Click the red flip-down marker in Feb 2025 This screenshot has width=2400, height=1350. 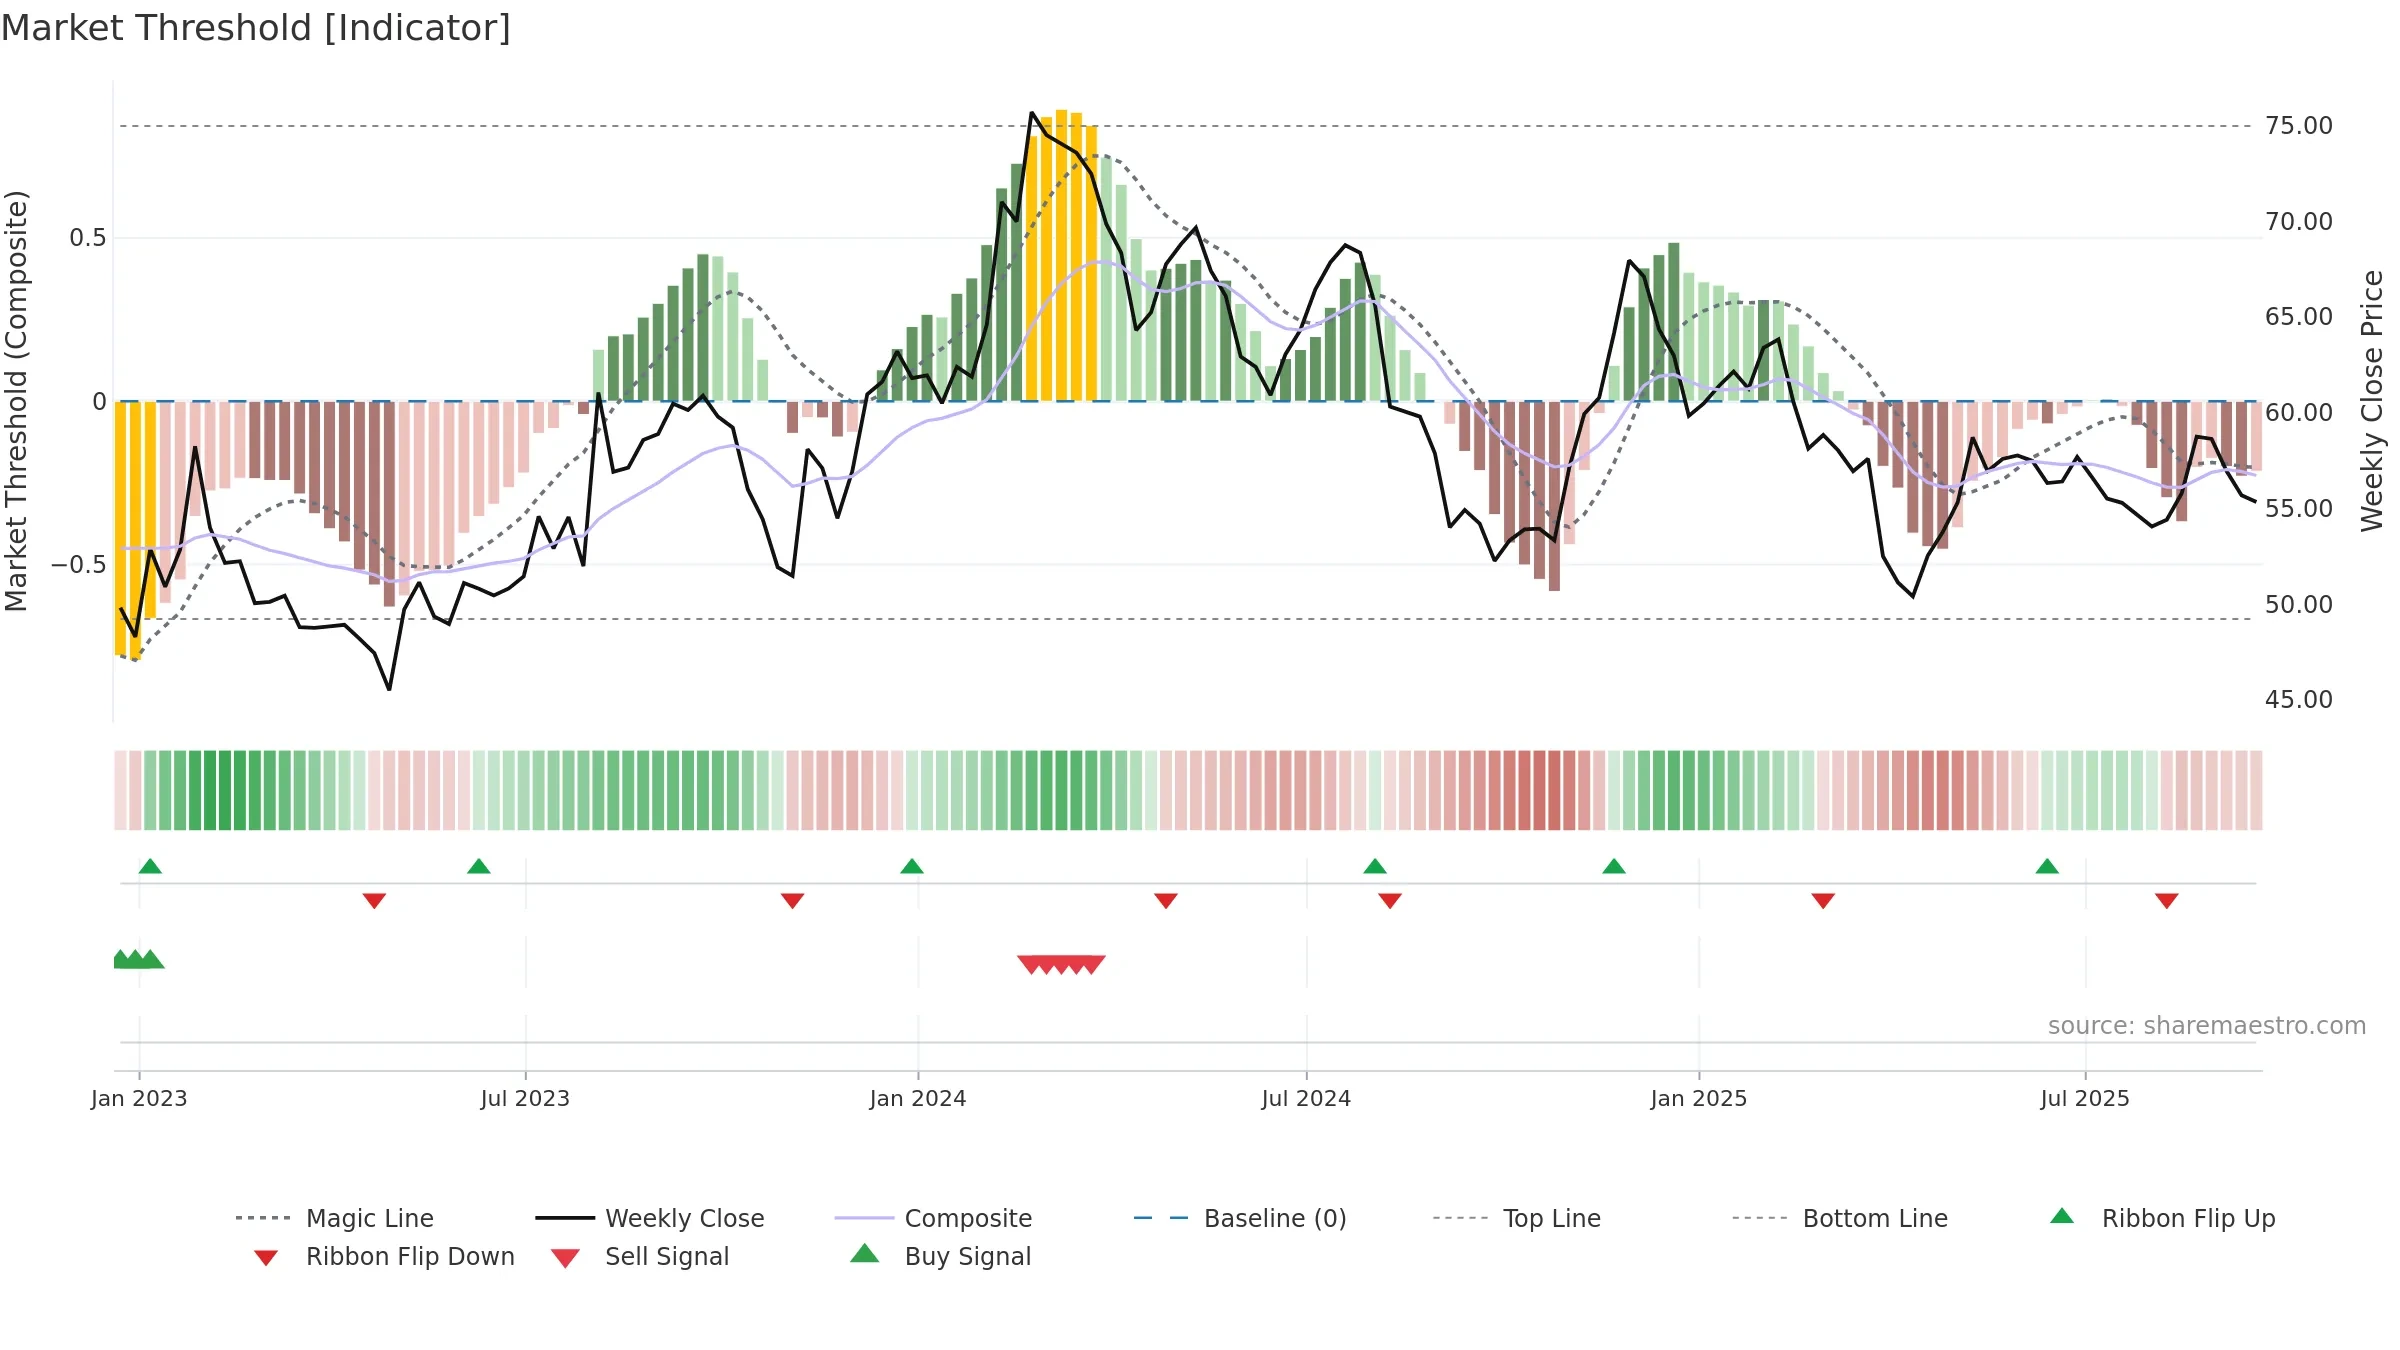click(1823, 901)
